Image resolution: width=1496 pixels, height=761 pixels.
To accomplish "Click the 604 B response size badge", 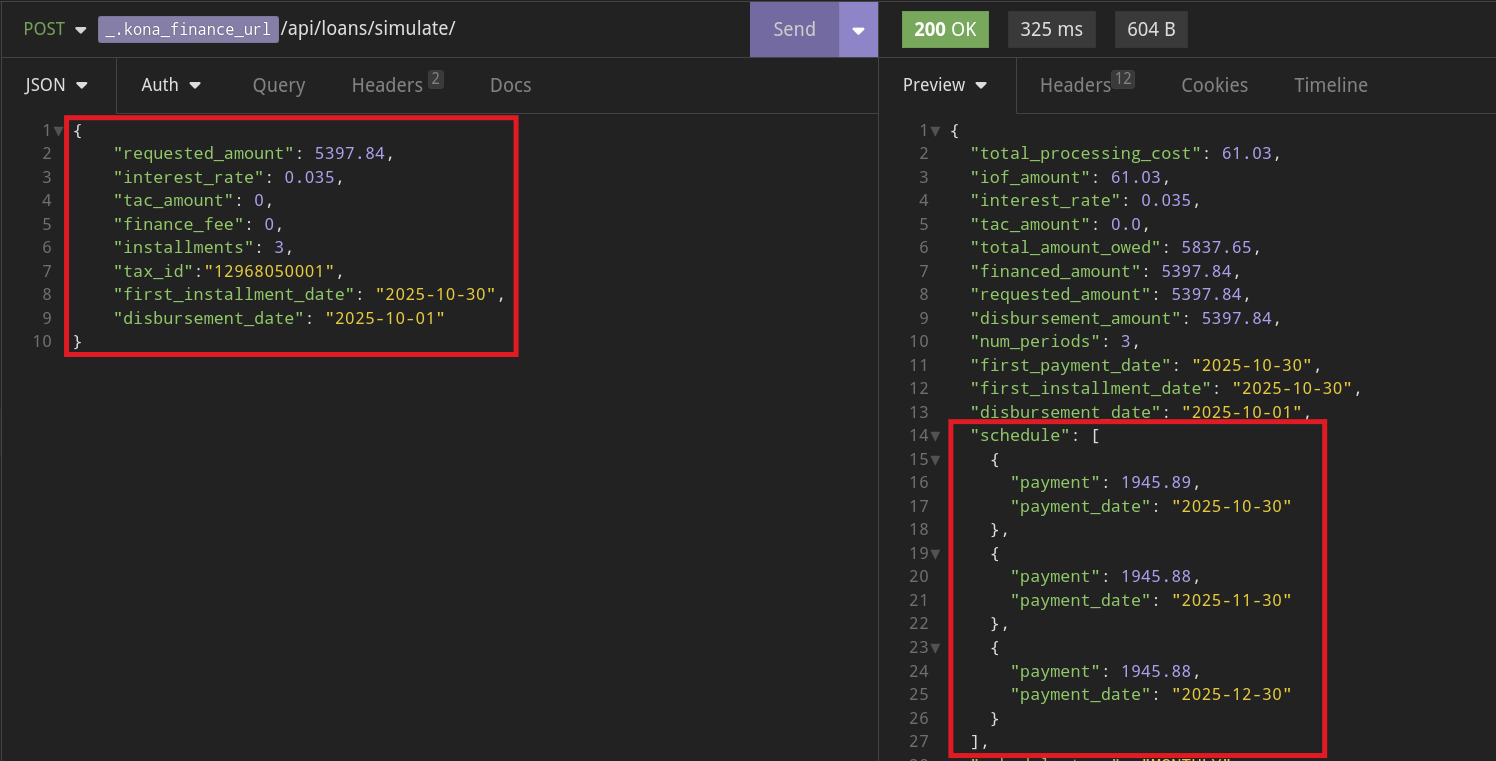I will (x=1151, y=29).
